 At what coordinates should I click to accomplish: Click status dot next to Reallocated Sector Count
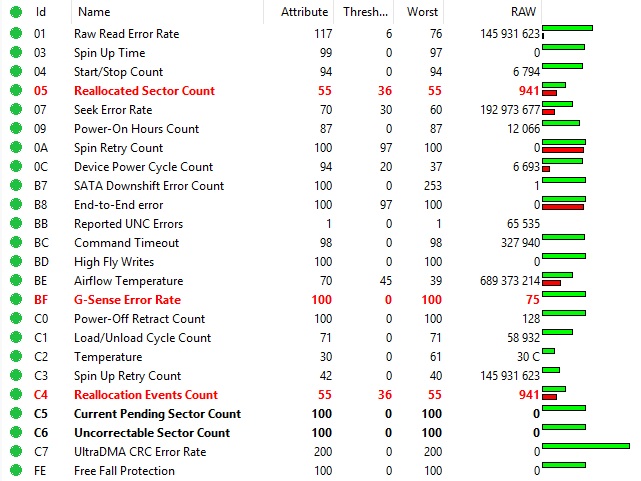[16, 90]
